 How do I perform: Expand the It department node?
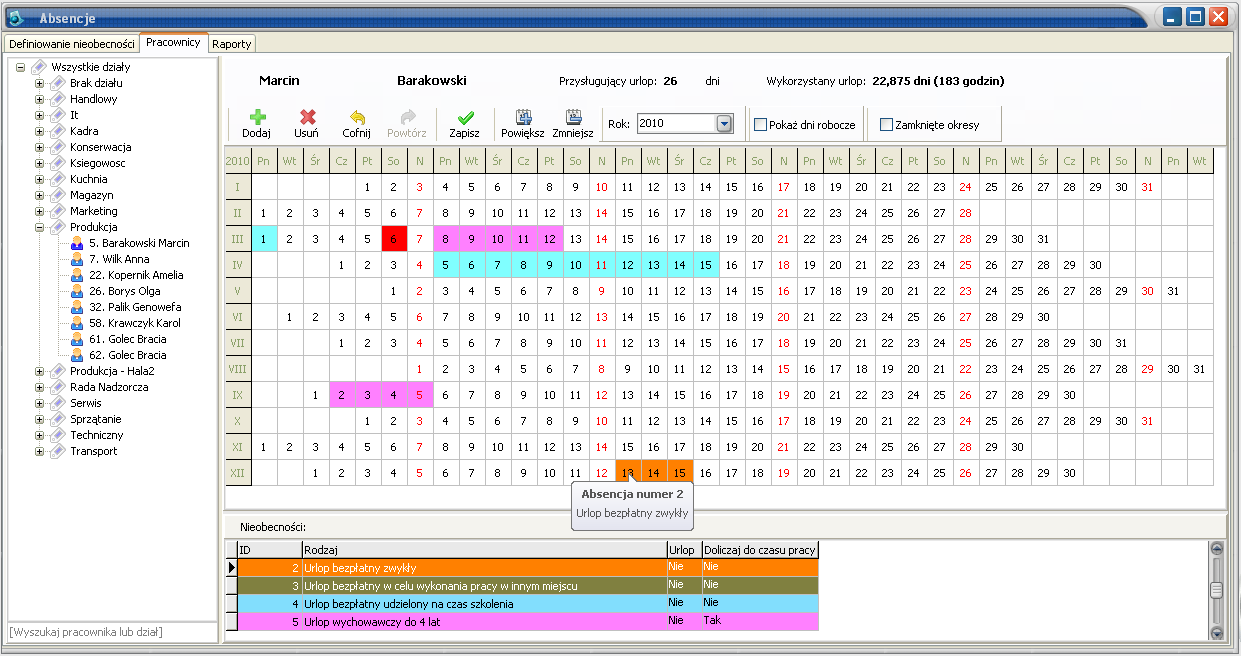[40, 115]
